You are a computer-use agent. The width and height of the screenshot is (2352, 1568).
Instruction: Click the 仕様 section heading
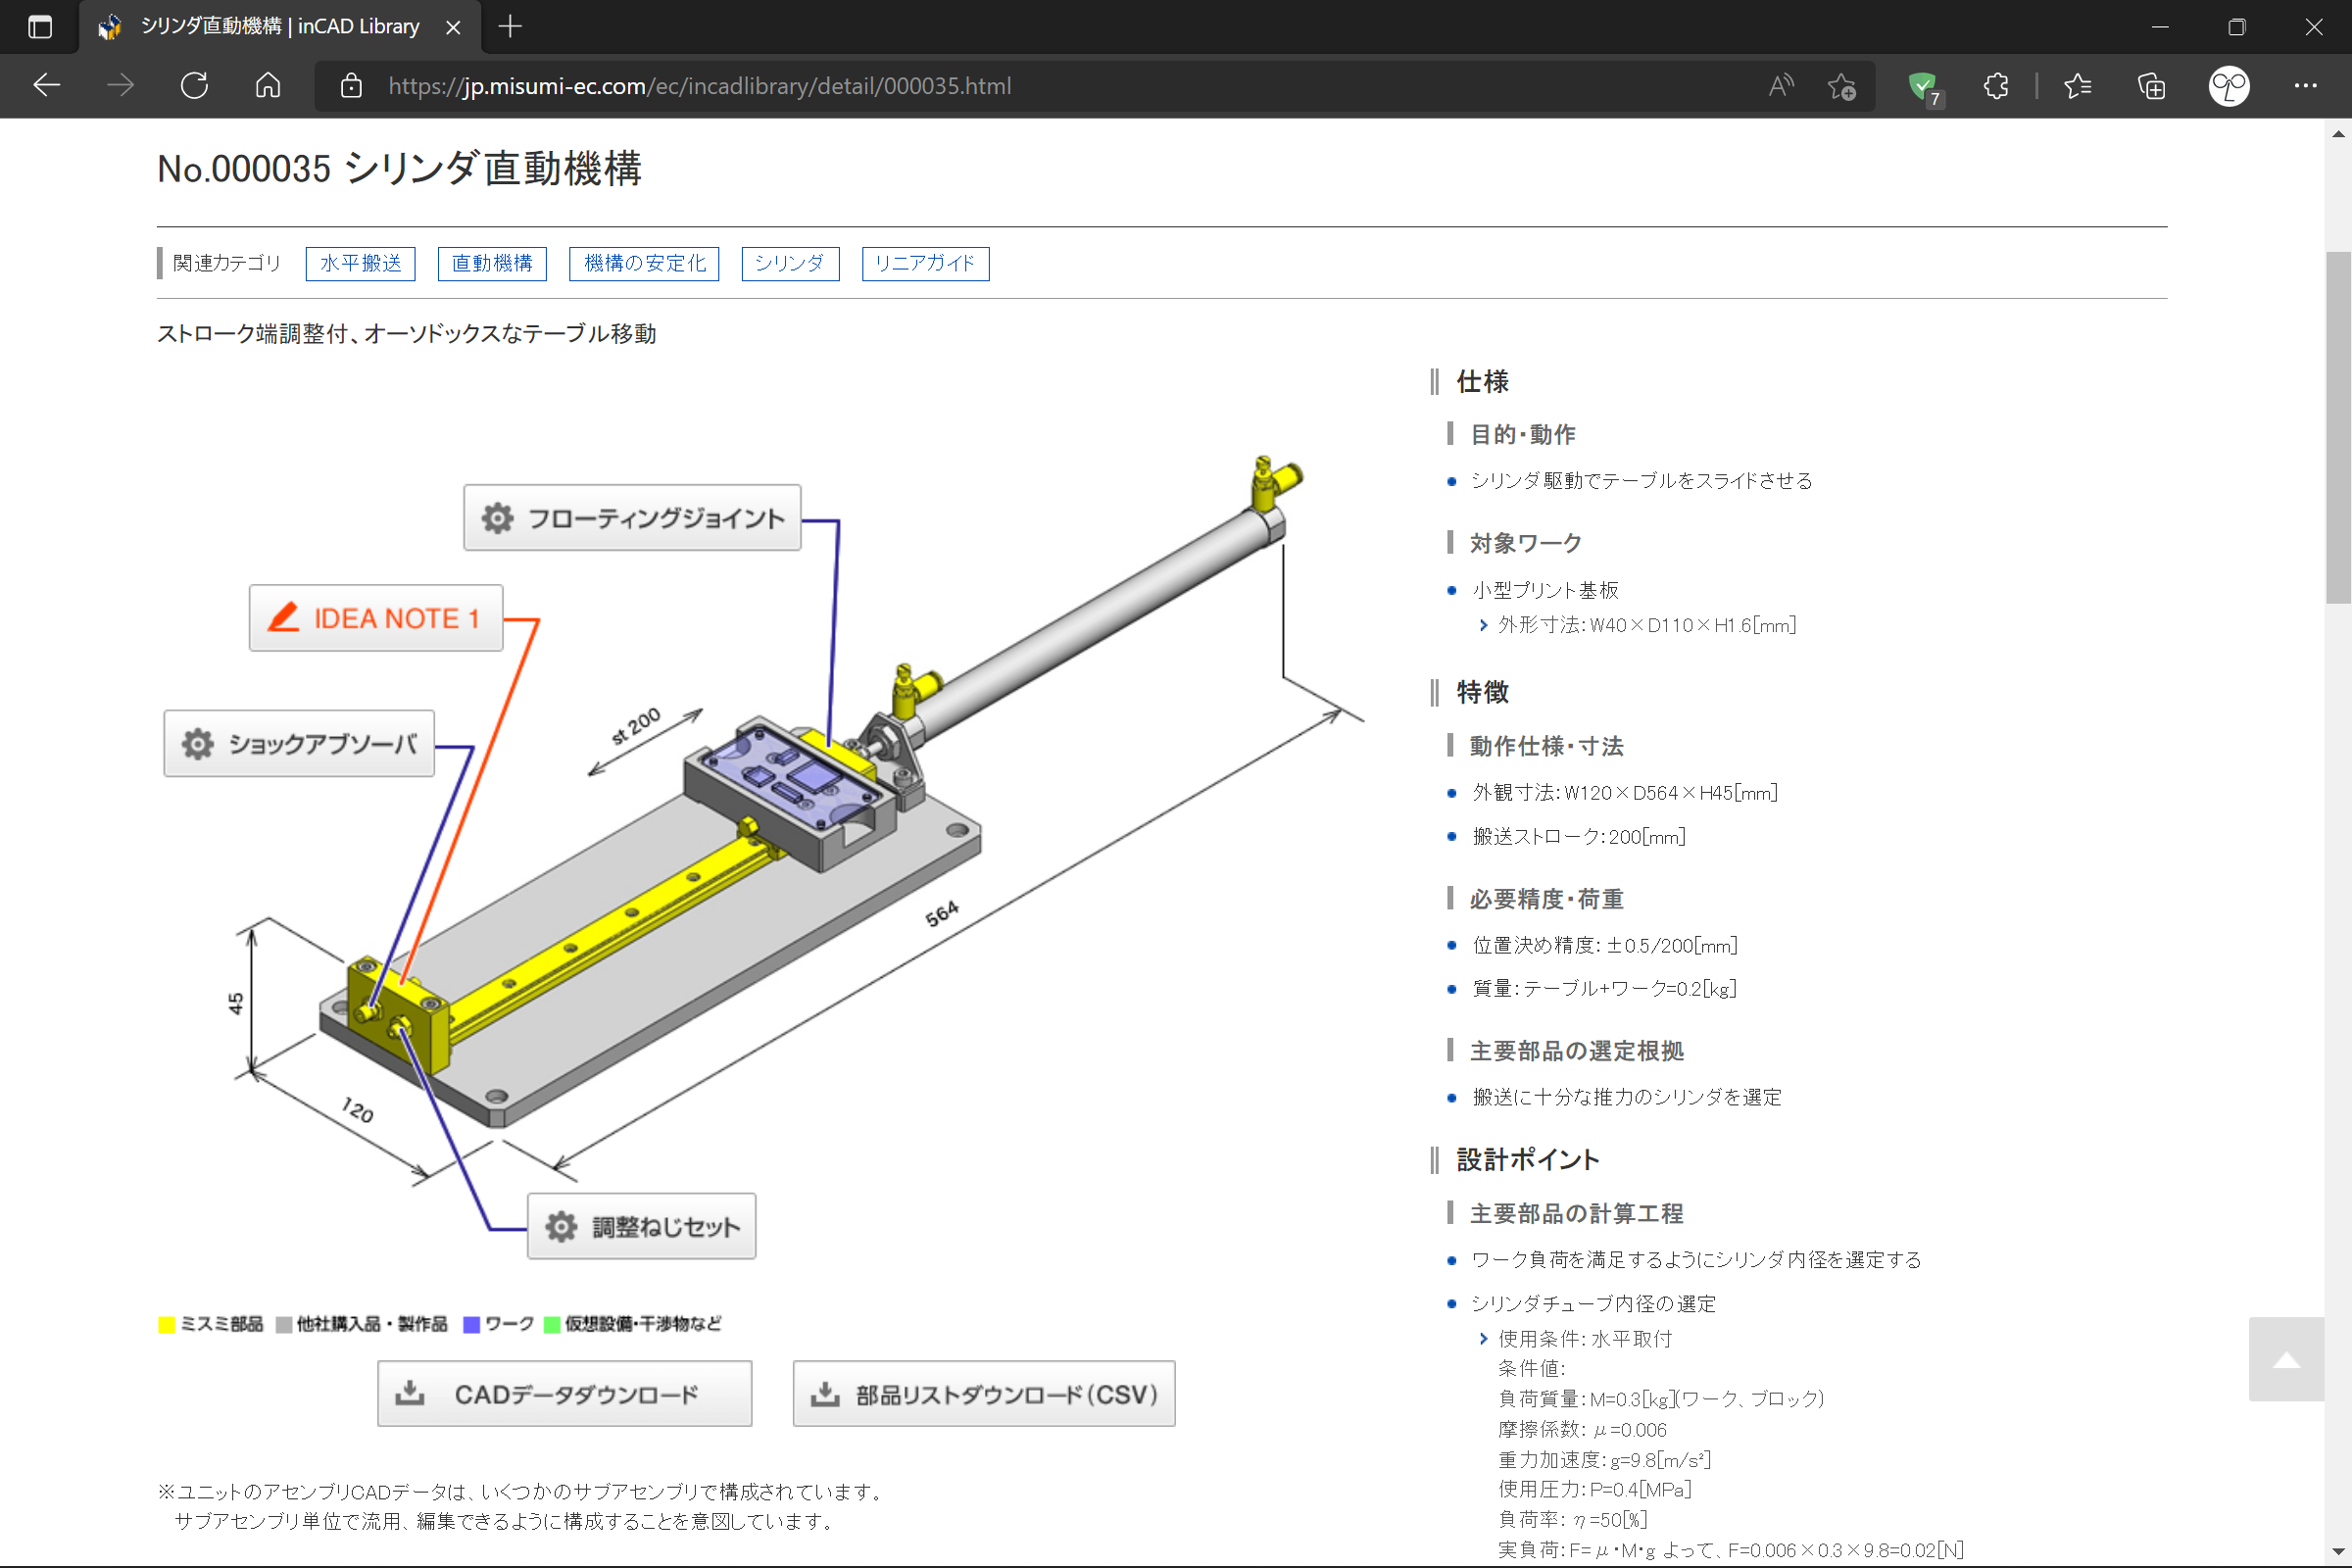coord(1482,381)
